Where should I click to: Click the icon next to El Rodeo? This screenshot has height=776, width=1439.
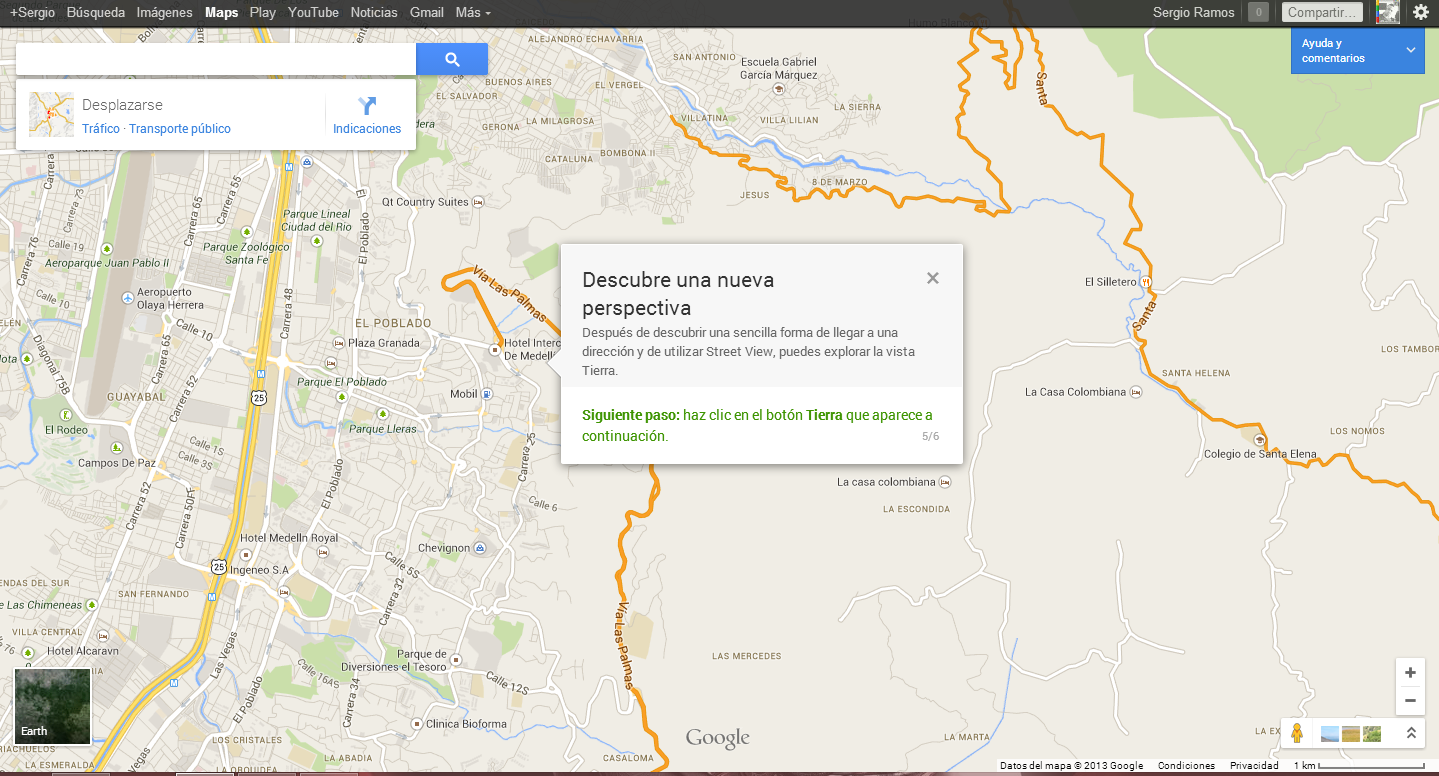[x=64, y=414]
